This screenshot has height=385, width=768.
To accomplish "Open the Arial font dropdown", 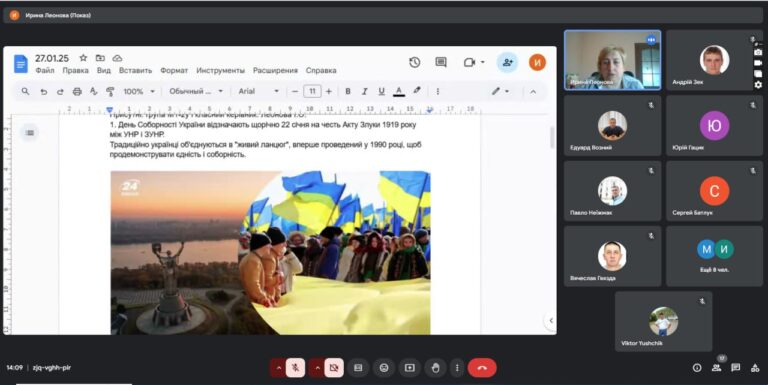I will (x=259, y=91).
